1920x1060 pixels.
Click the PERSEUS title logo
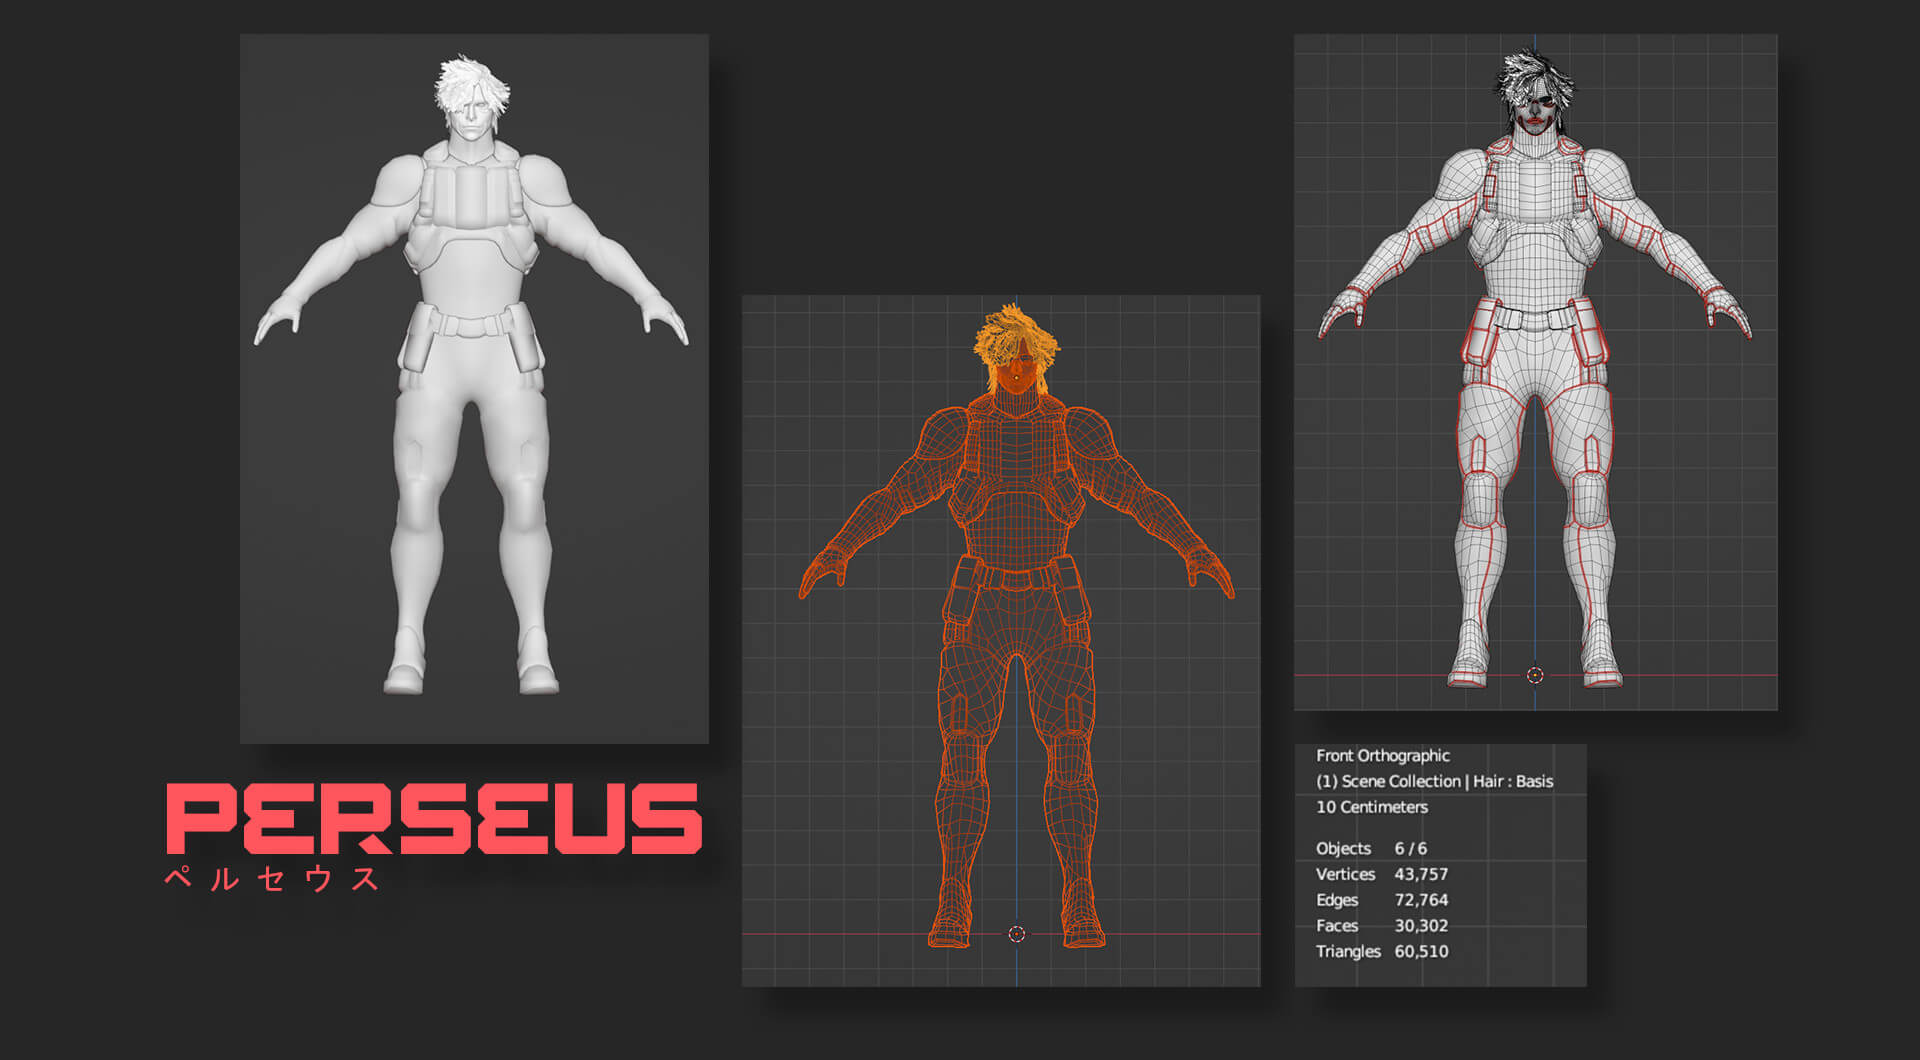[434, 819]
